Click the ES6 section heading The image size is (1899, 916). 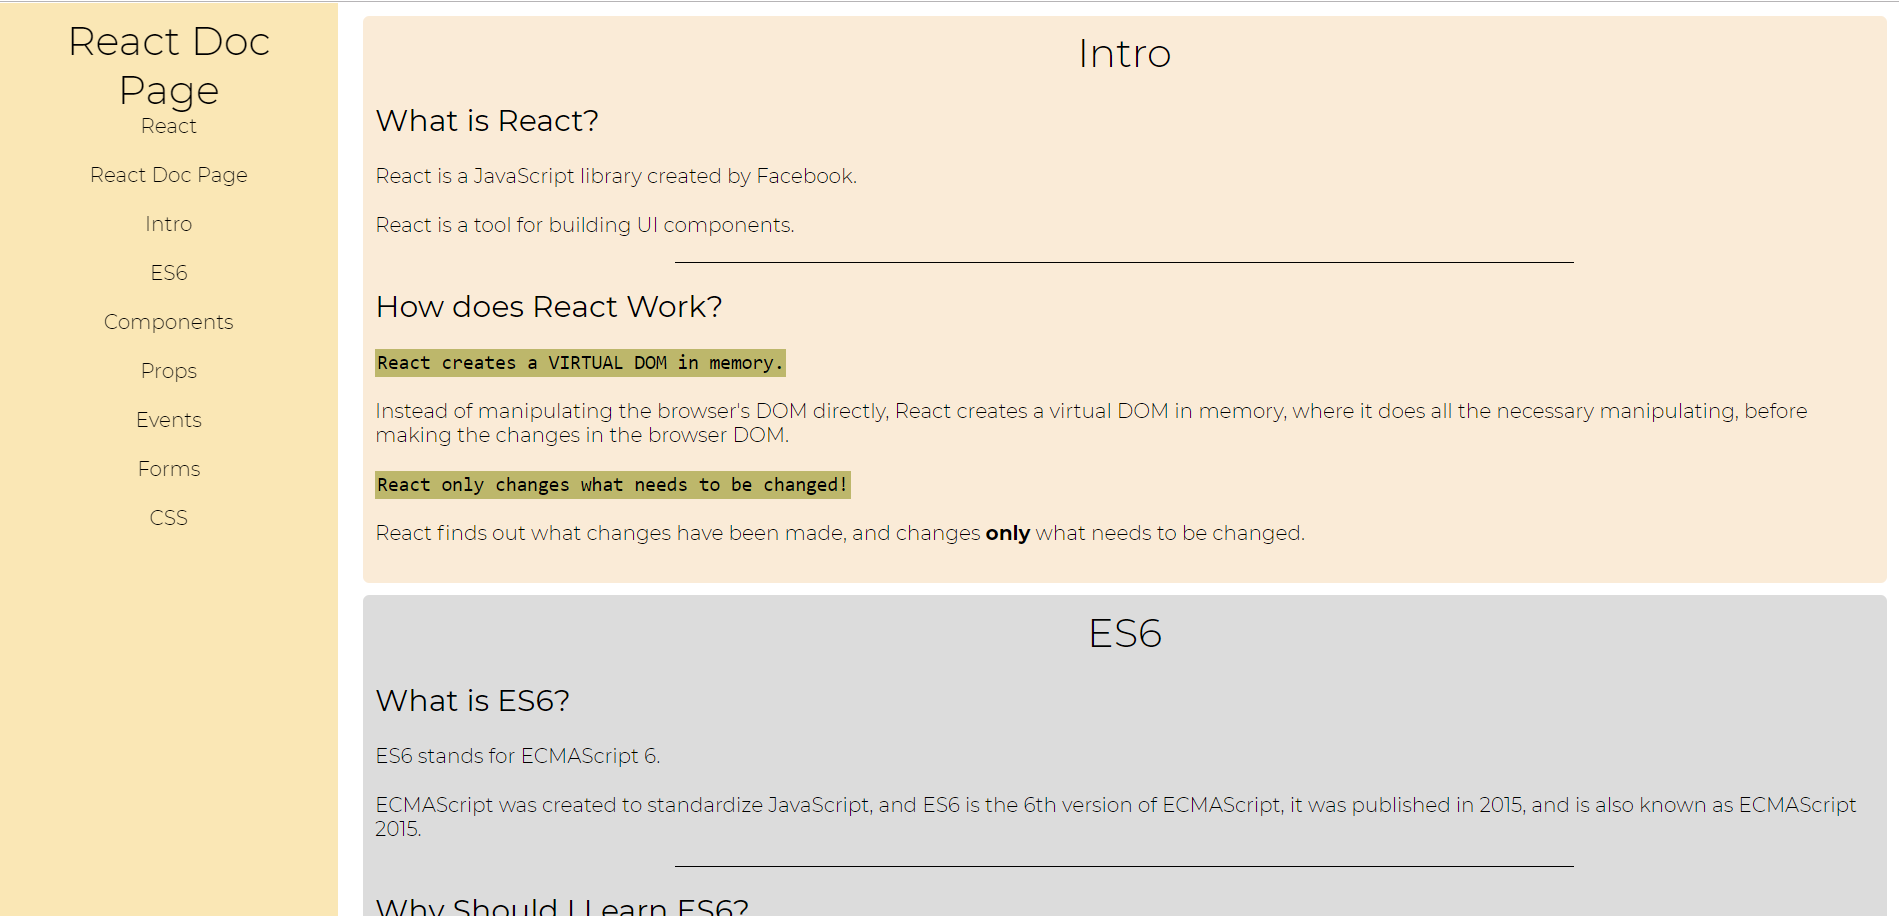[1124, 632]
